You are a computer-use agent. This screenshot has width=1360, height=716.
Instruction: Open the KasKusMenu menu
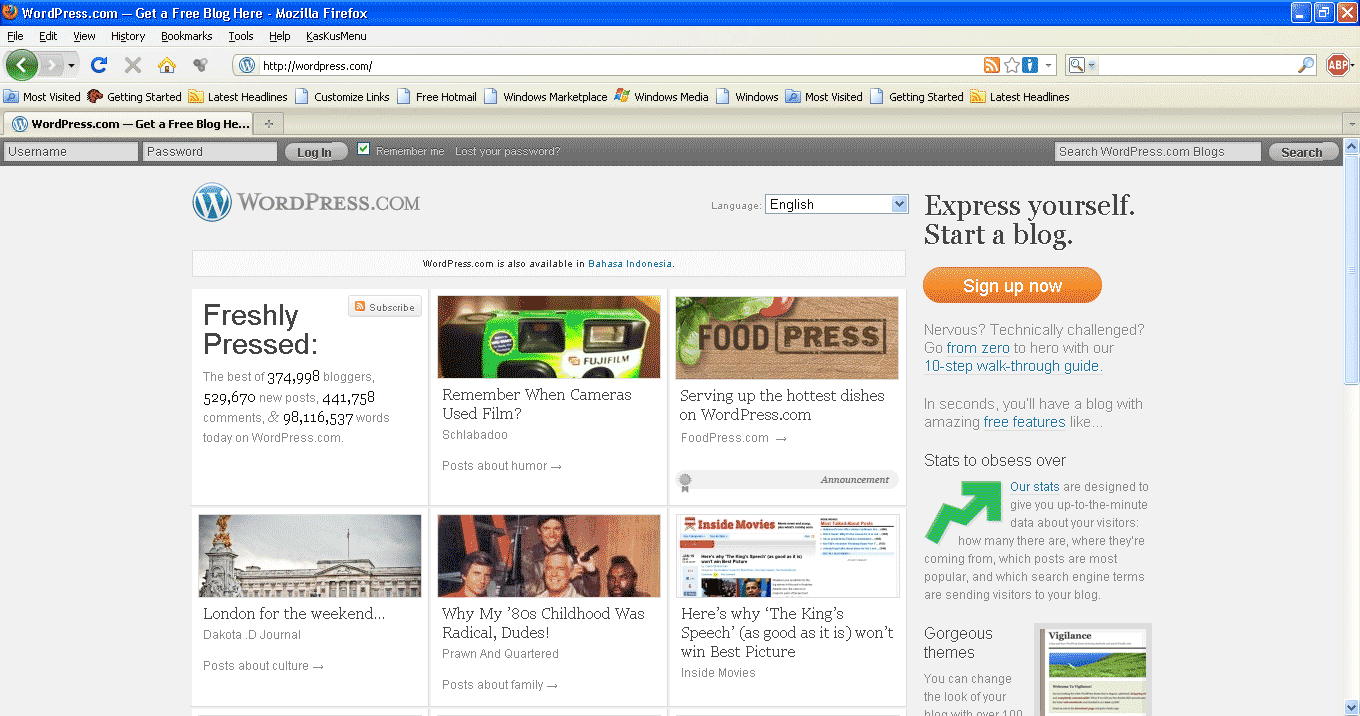[336, 36]
